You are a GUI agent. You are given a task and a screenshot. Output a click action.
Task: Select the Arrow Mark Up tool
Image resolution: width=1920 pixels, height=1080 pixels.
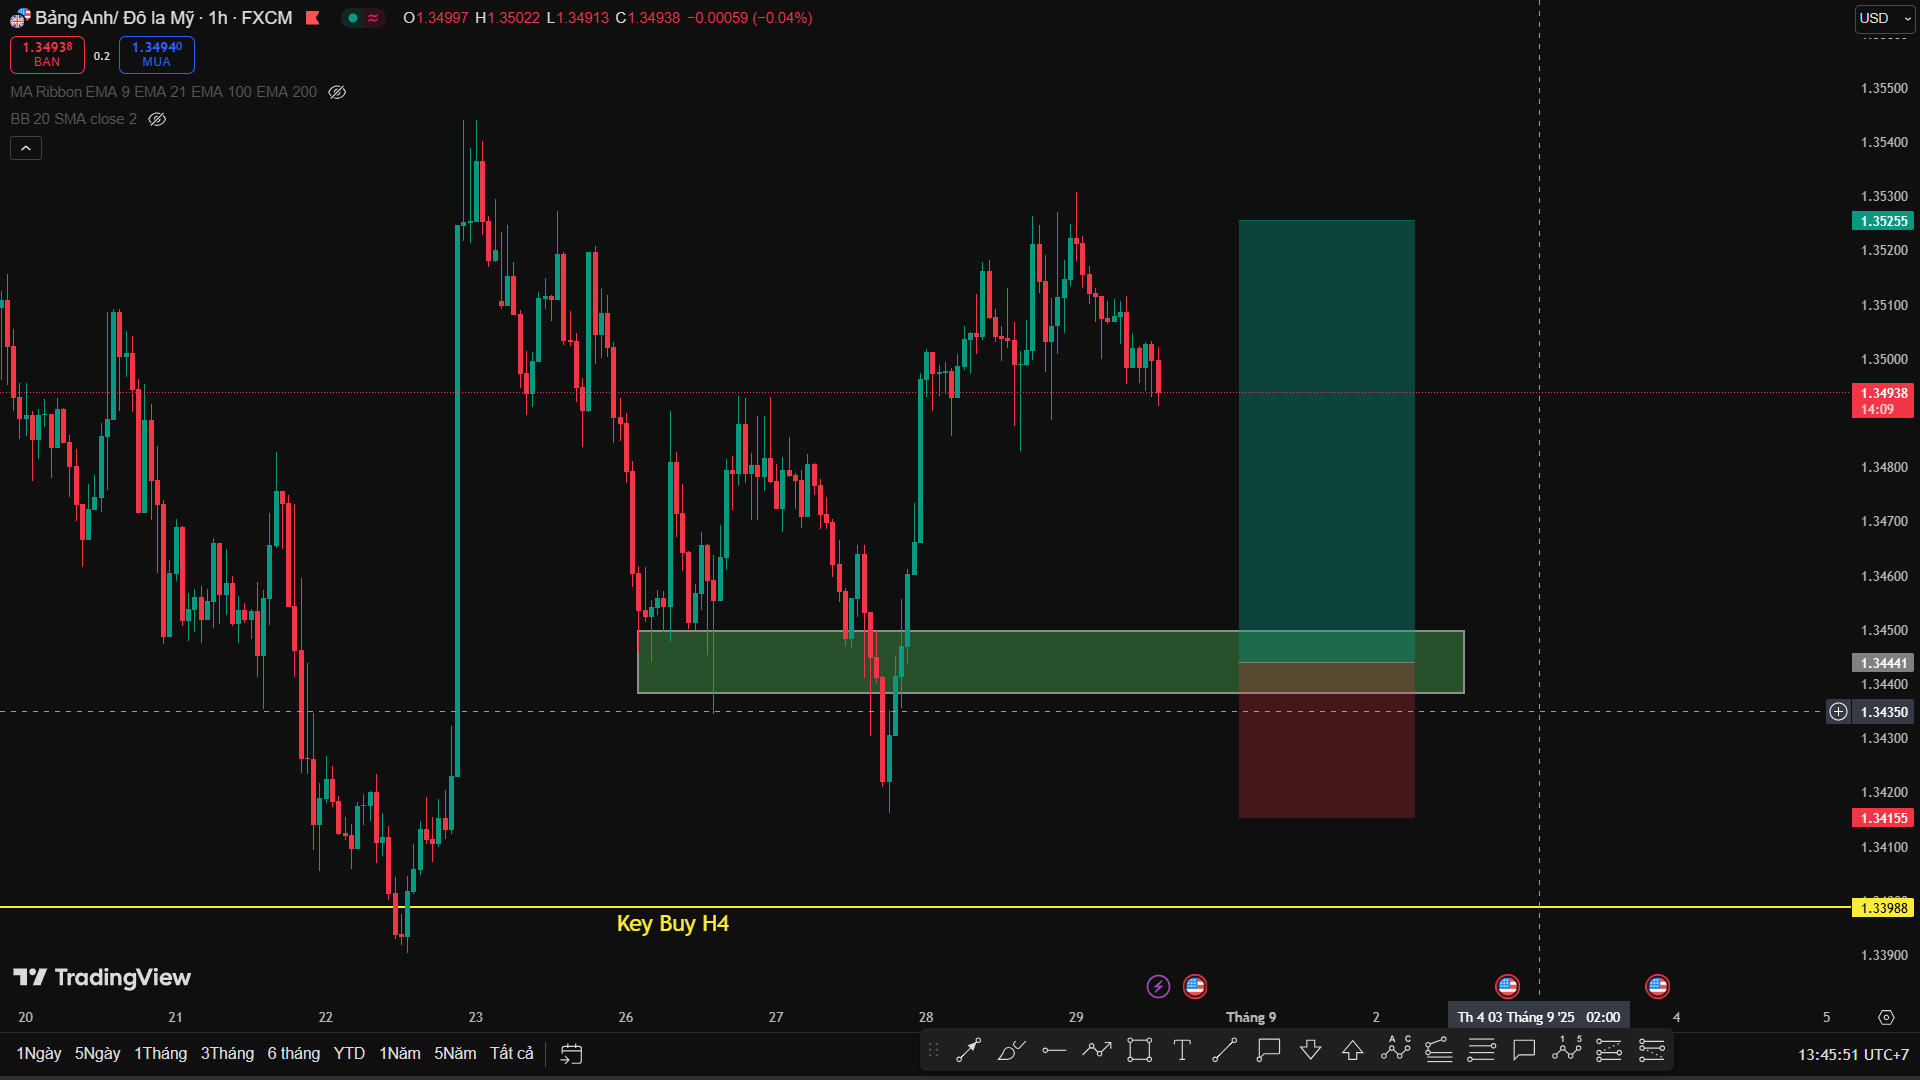[x=1353, y=1050]
